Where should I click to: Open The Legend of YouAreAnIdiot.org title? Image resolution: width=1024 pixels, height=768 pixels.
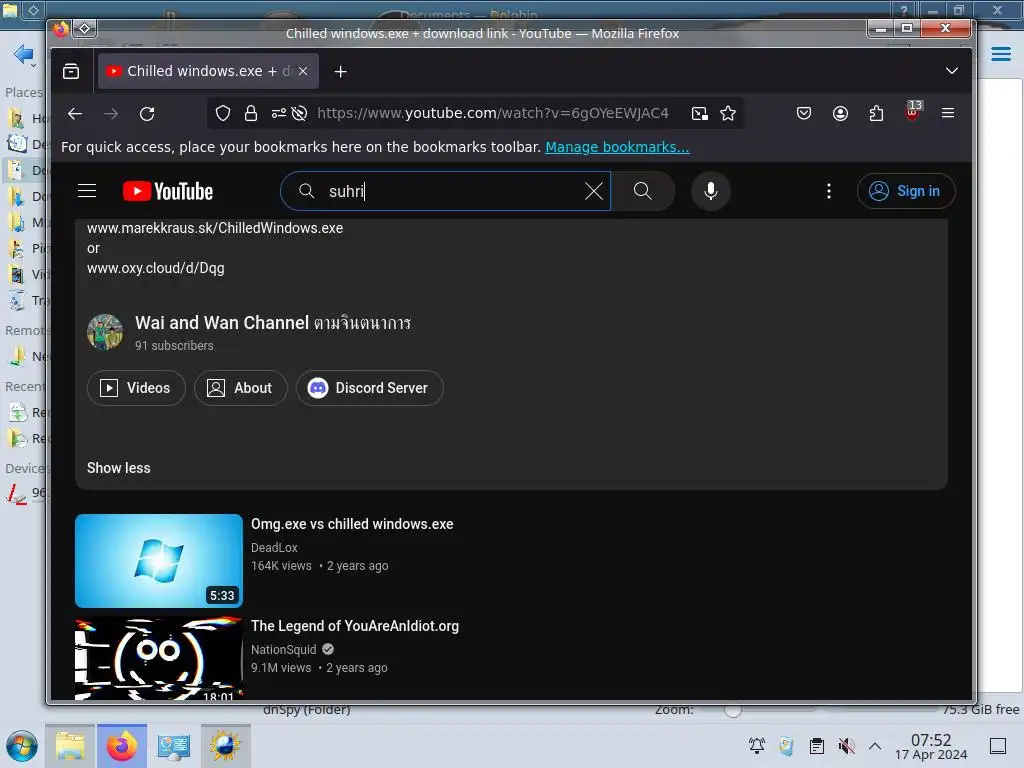(x=355, y=626)
